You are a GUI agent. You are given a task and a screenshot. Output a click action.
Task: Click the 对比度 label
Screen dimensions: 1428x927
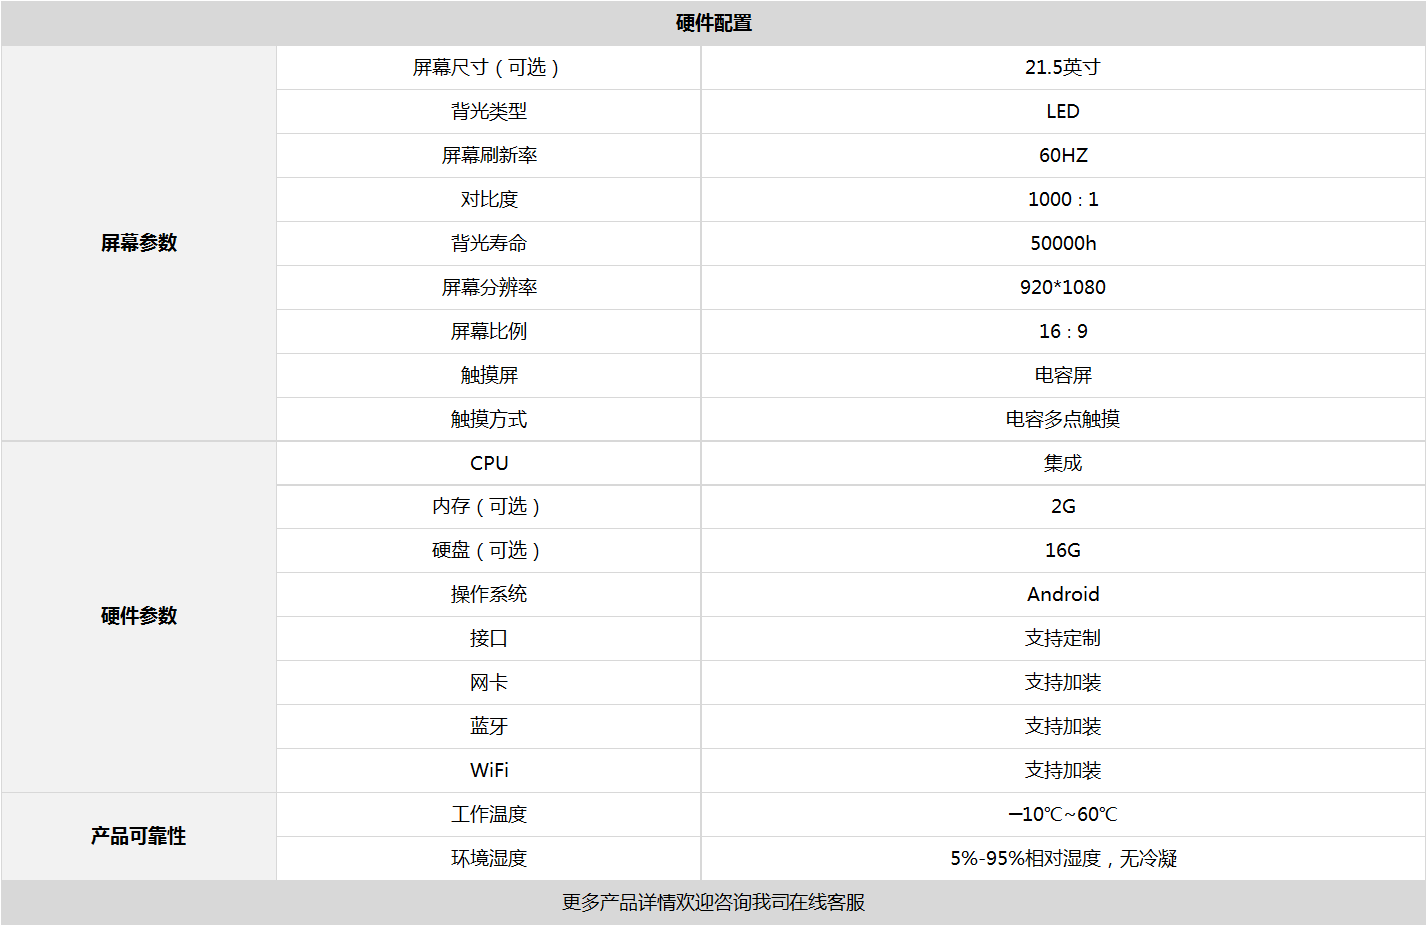click(489, 199)
